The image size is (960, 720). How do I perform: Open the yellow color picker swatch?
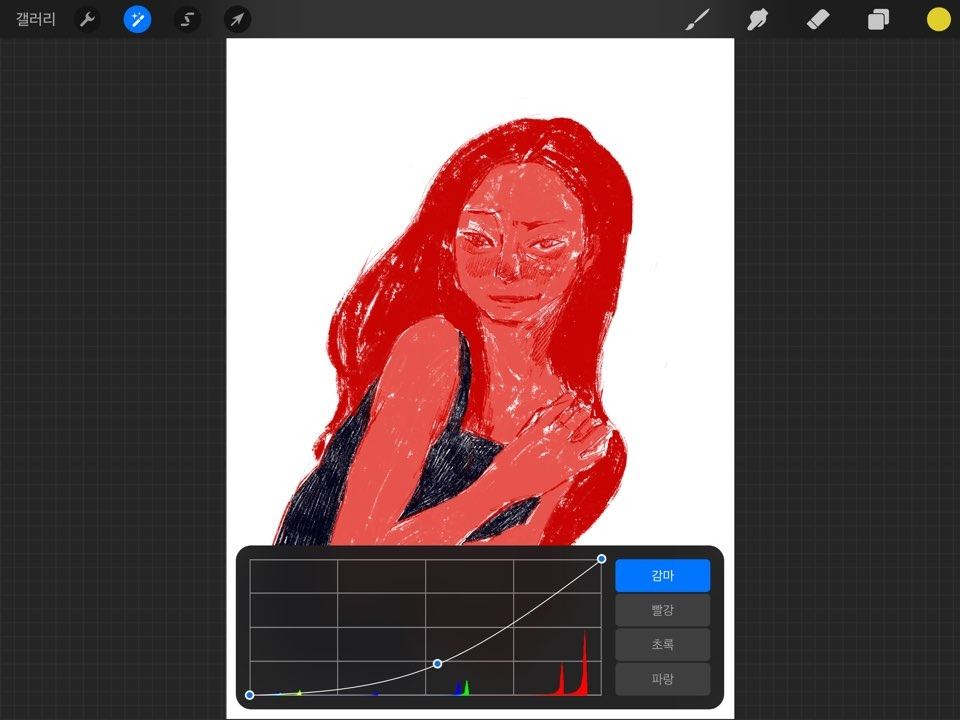(x=938, y=20)
